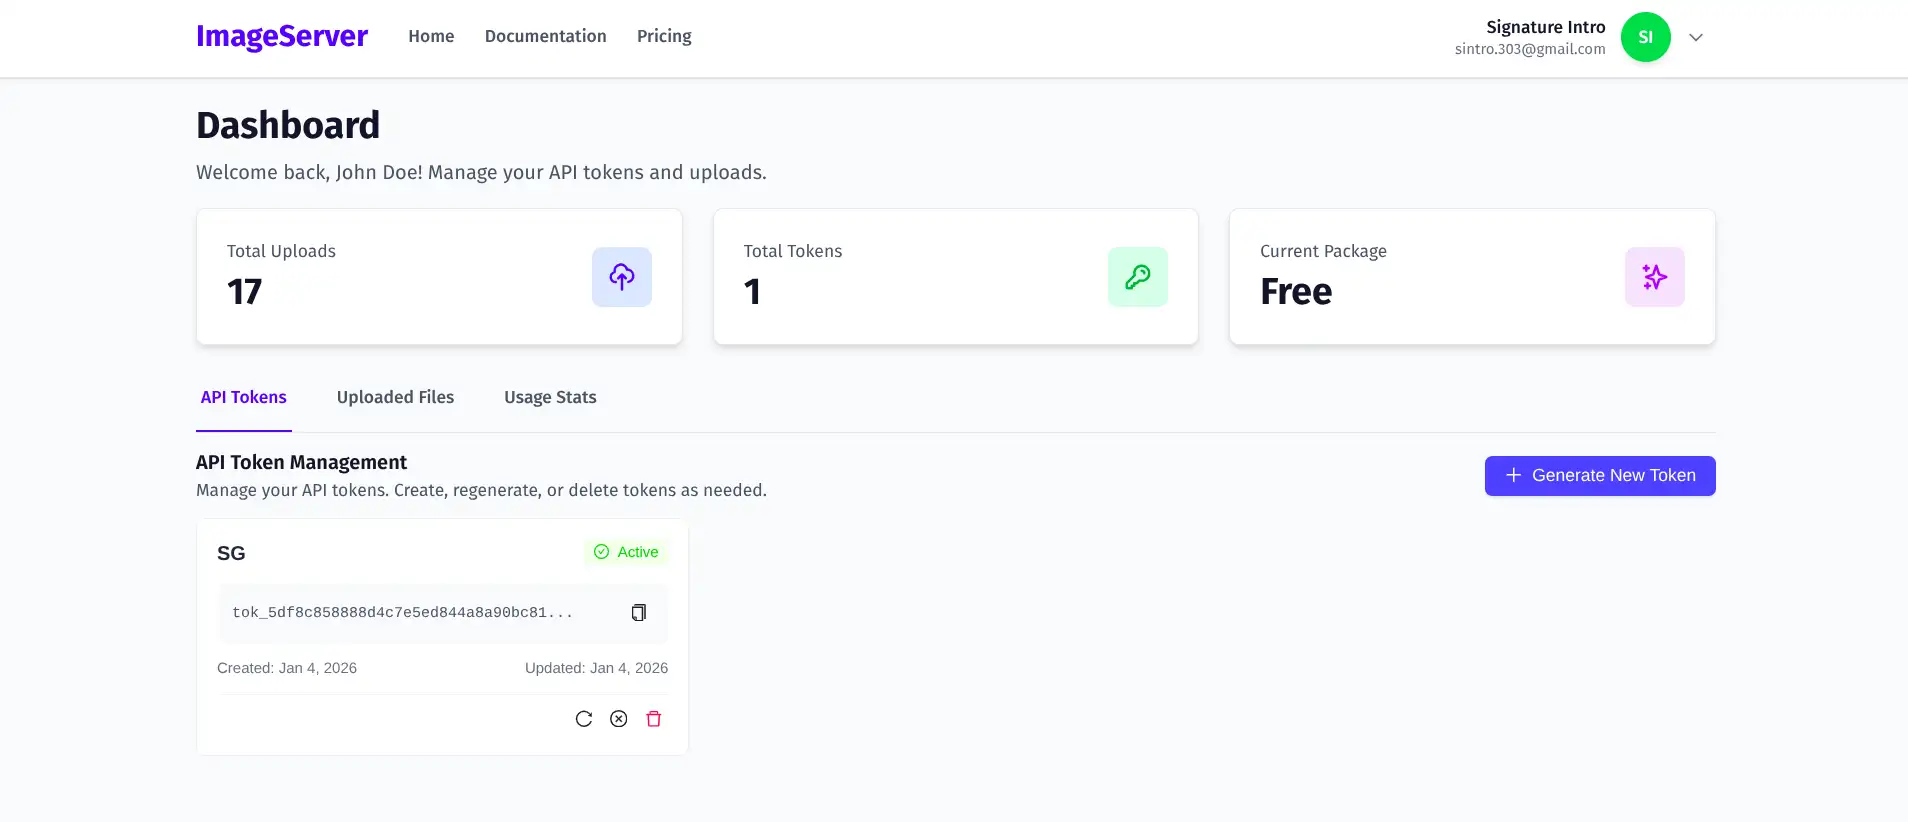Revoke the SG token with circled X icon
This screenshot has height=822, width=1908.
619,719
